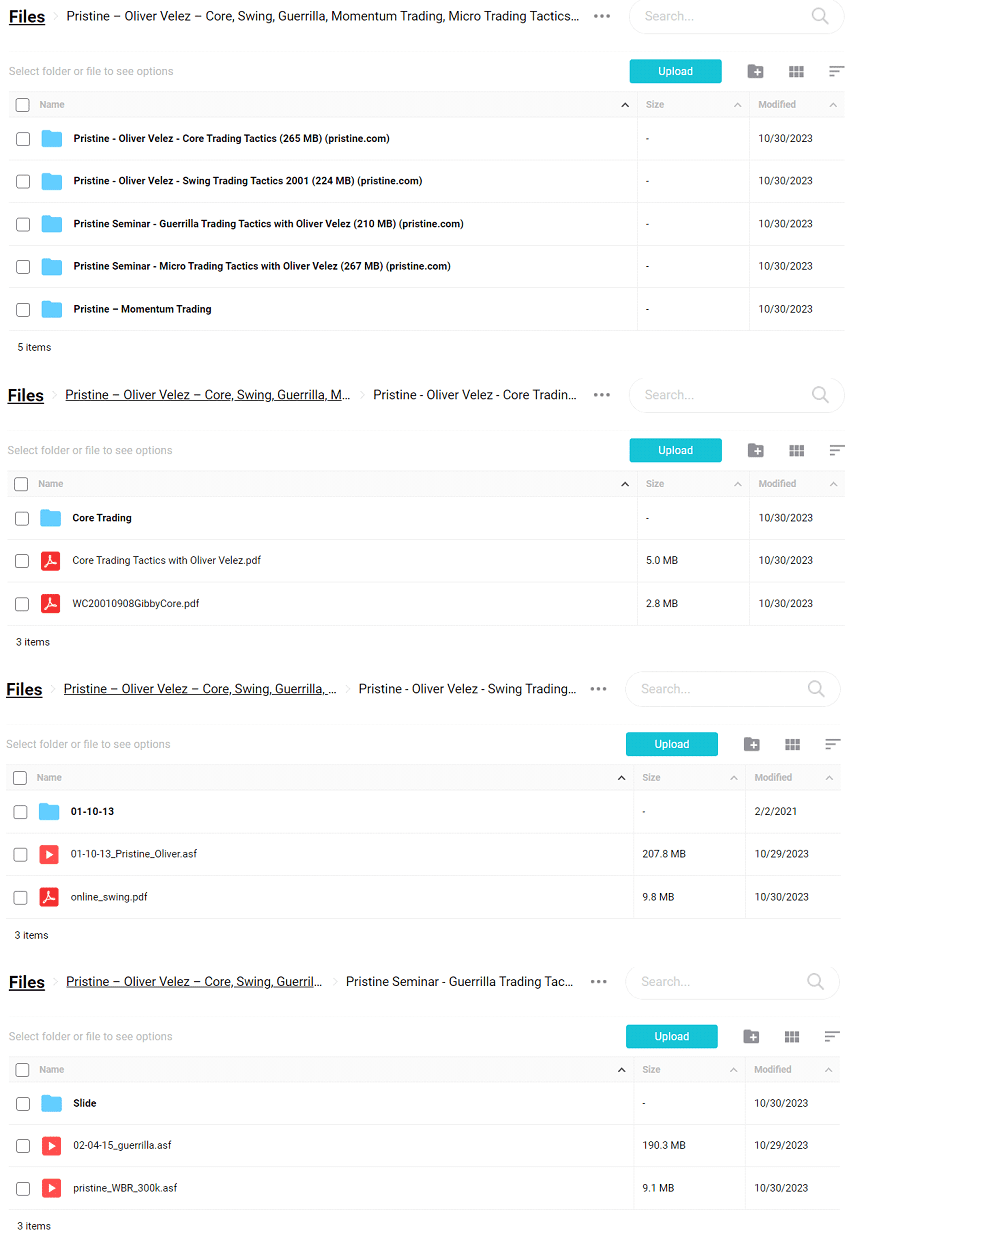
Task: Switch to grid view in Core Trading panel
Action: (x=796, y=450)
